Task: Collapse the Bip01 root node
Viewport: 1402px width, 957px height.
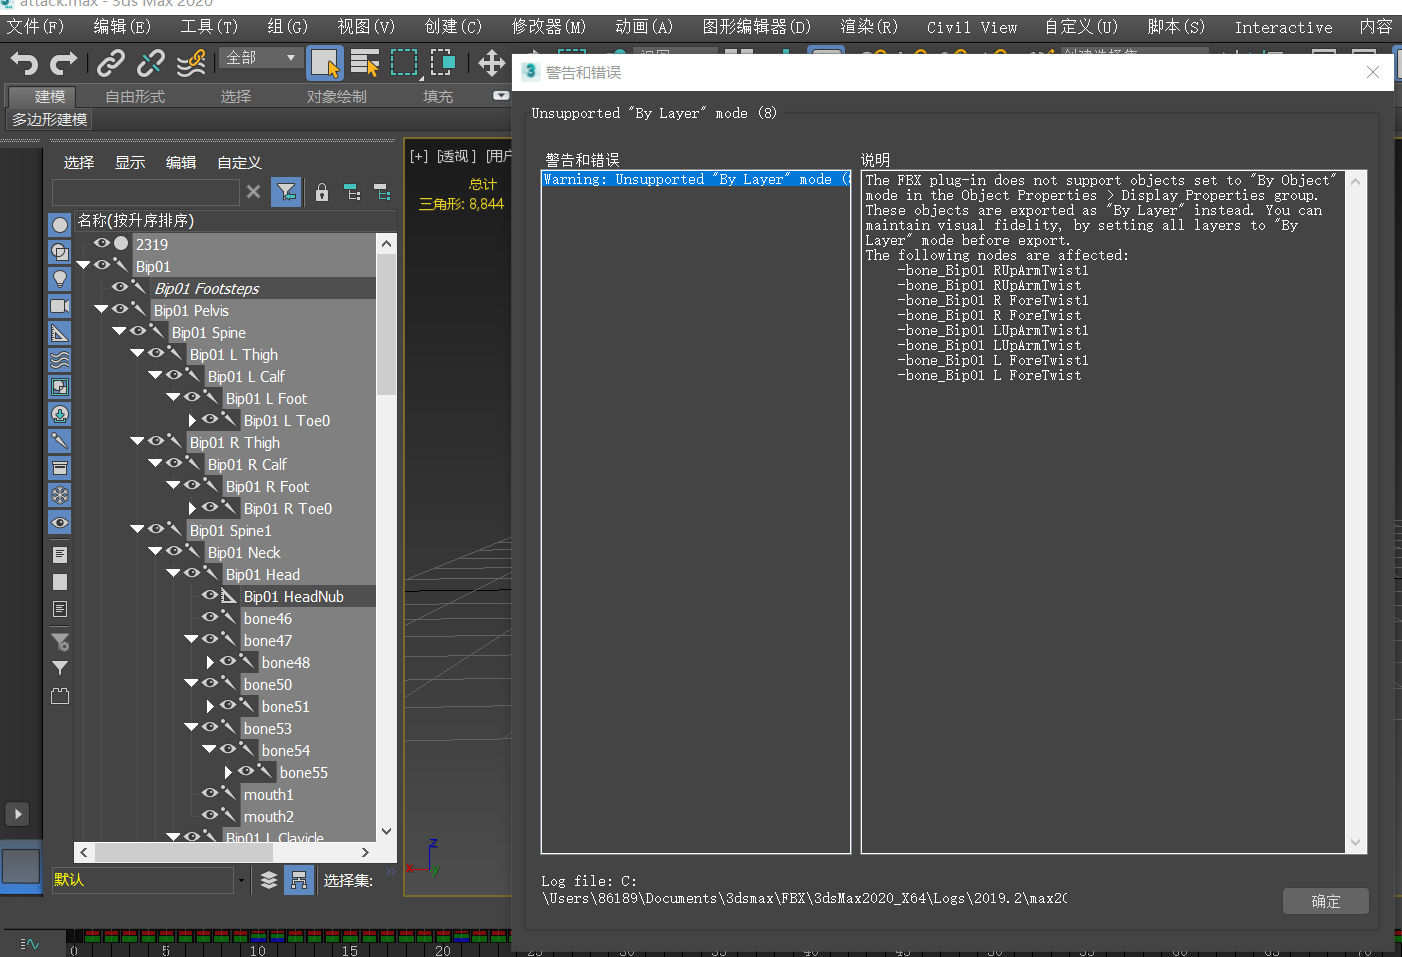Action: click(83, 265)
